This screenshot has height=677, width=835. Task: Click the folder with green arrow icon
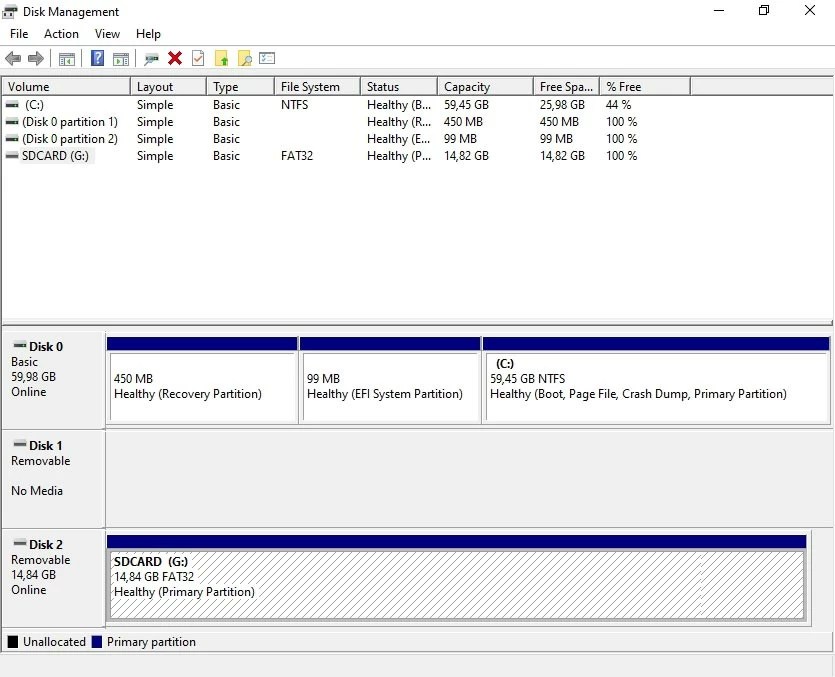(x=222, y=58)
